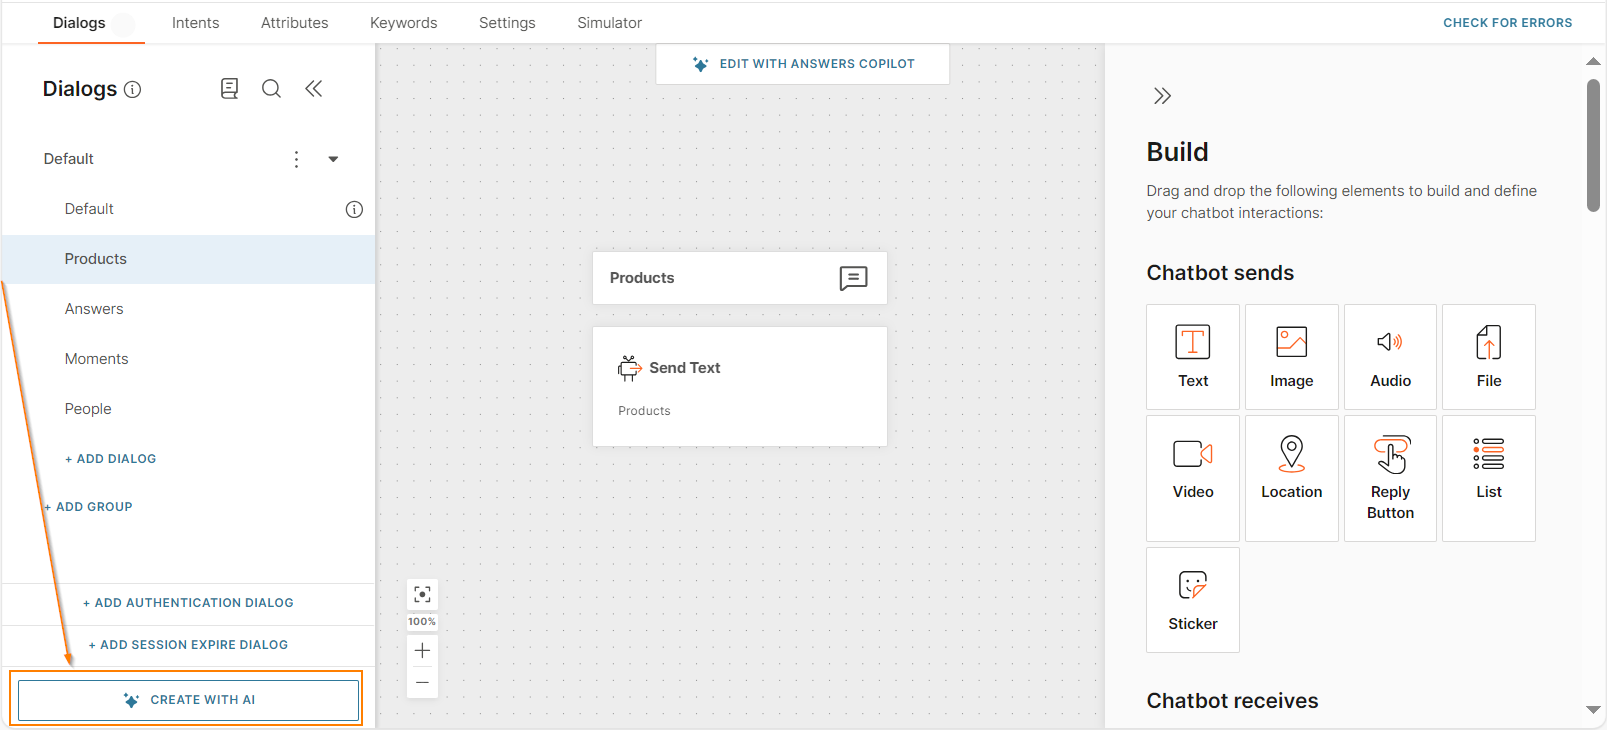This screenshot has height=730, width=1607.
Task: Collapse the Build panel with double chevron
Action: point(1162,96)
